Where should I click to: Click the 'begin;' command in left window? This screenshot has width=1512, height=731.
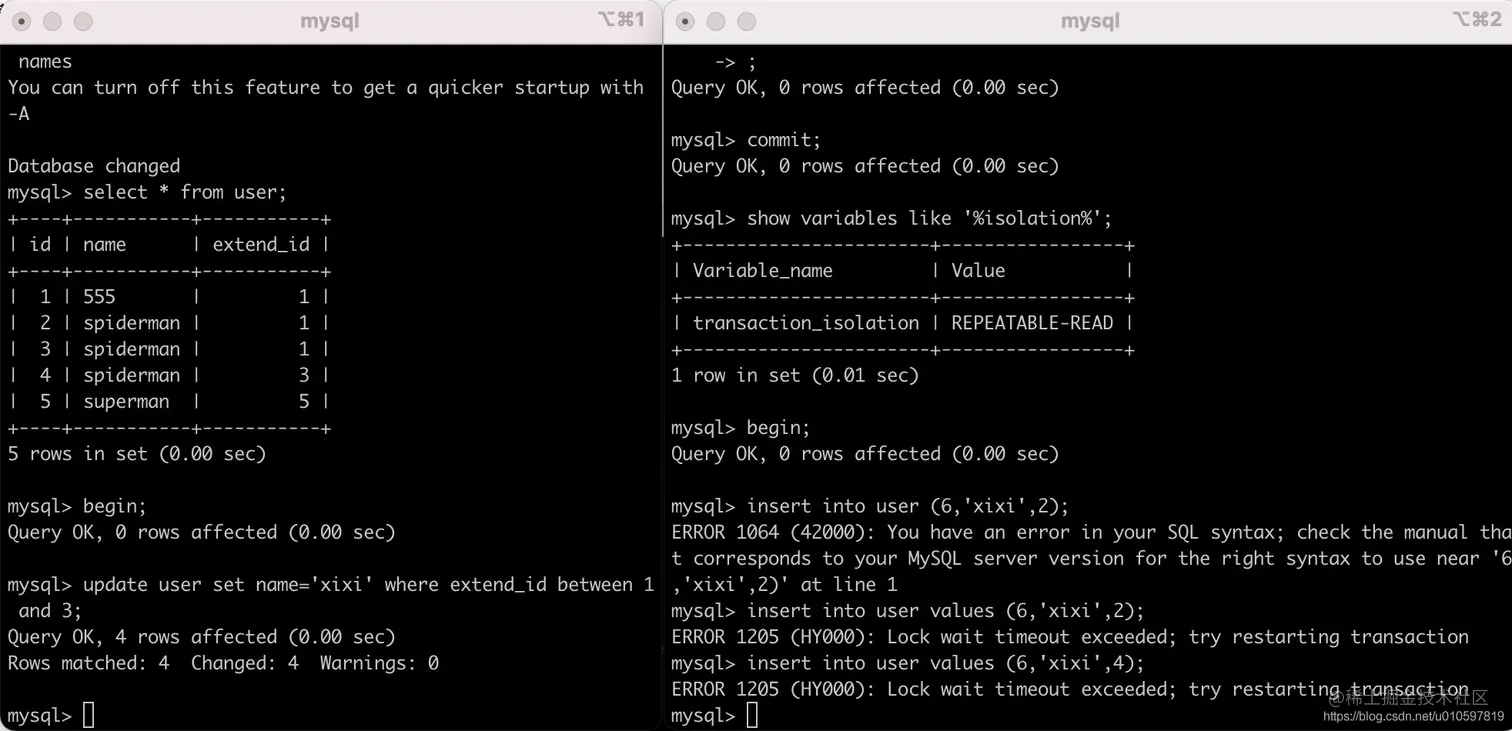pos(115,506)
